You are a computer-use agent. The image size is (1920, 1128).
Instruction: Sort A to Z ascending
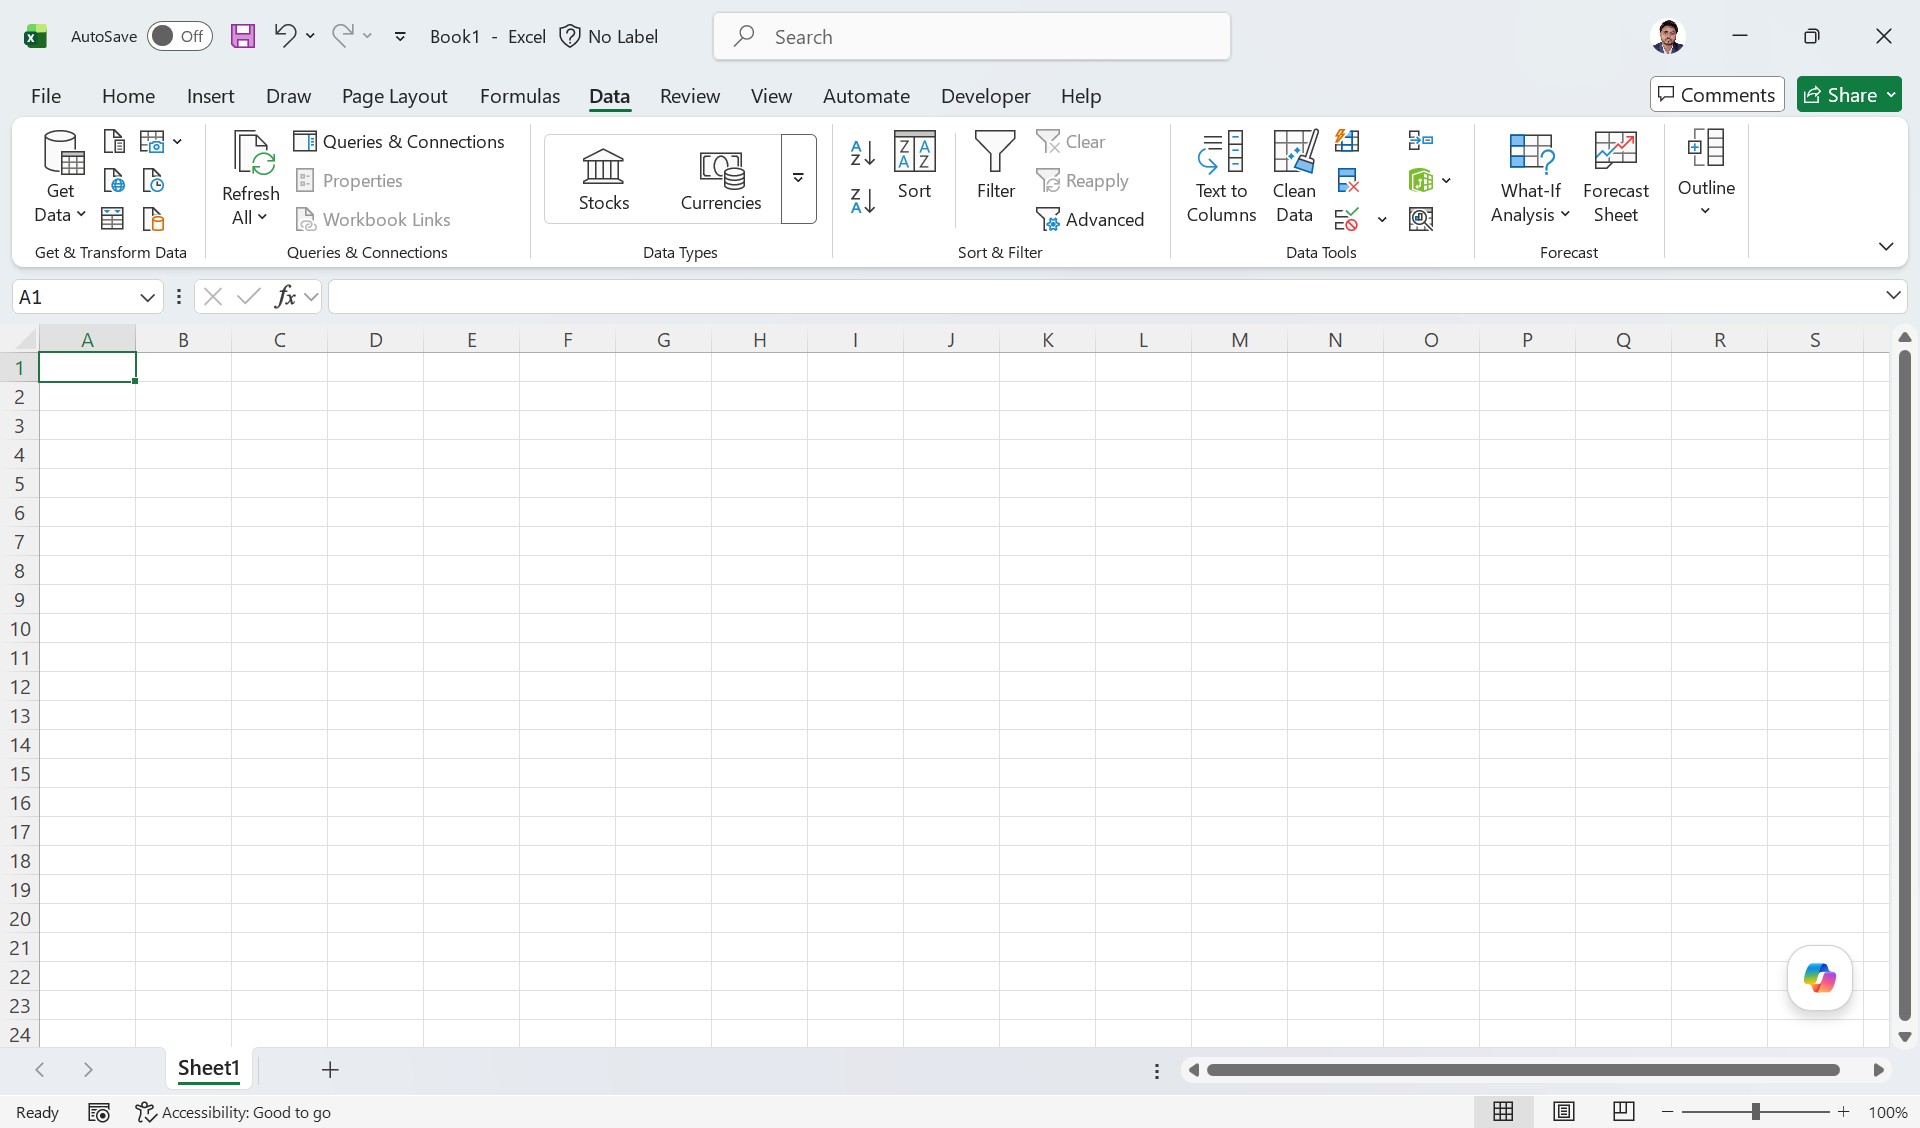(863, 153)
